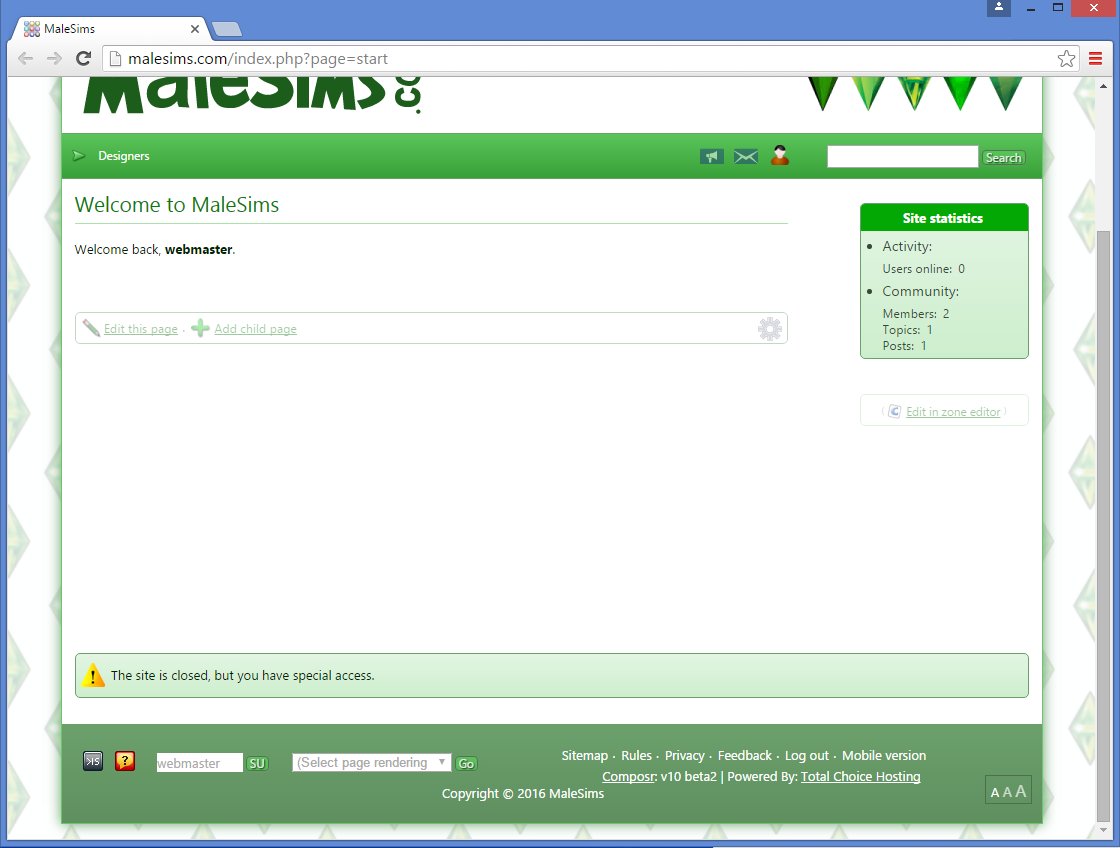This screenshot has width=1120, height=848.
Task: Click the Chrome profile user icon
Action: tap(999, 8)
